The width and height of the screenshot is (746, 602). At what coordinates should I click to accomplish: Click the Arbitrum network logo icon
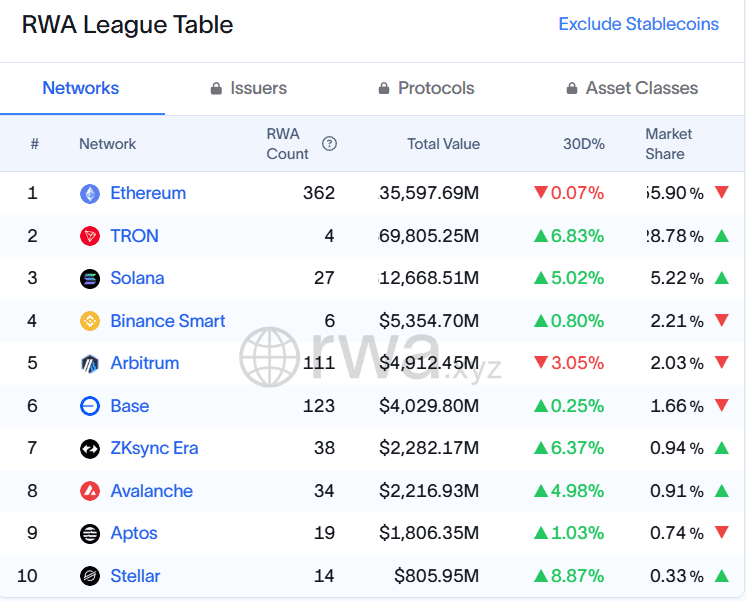89,364
